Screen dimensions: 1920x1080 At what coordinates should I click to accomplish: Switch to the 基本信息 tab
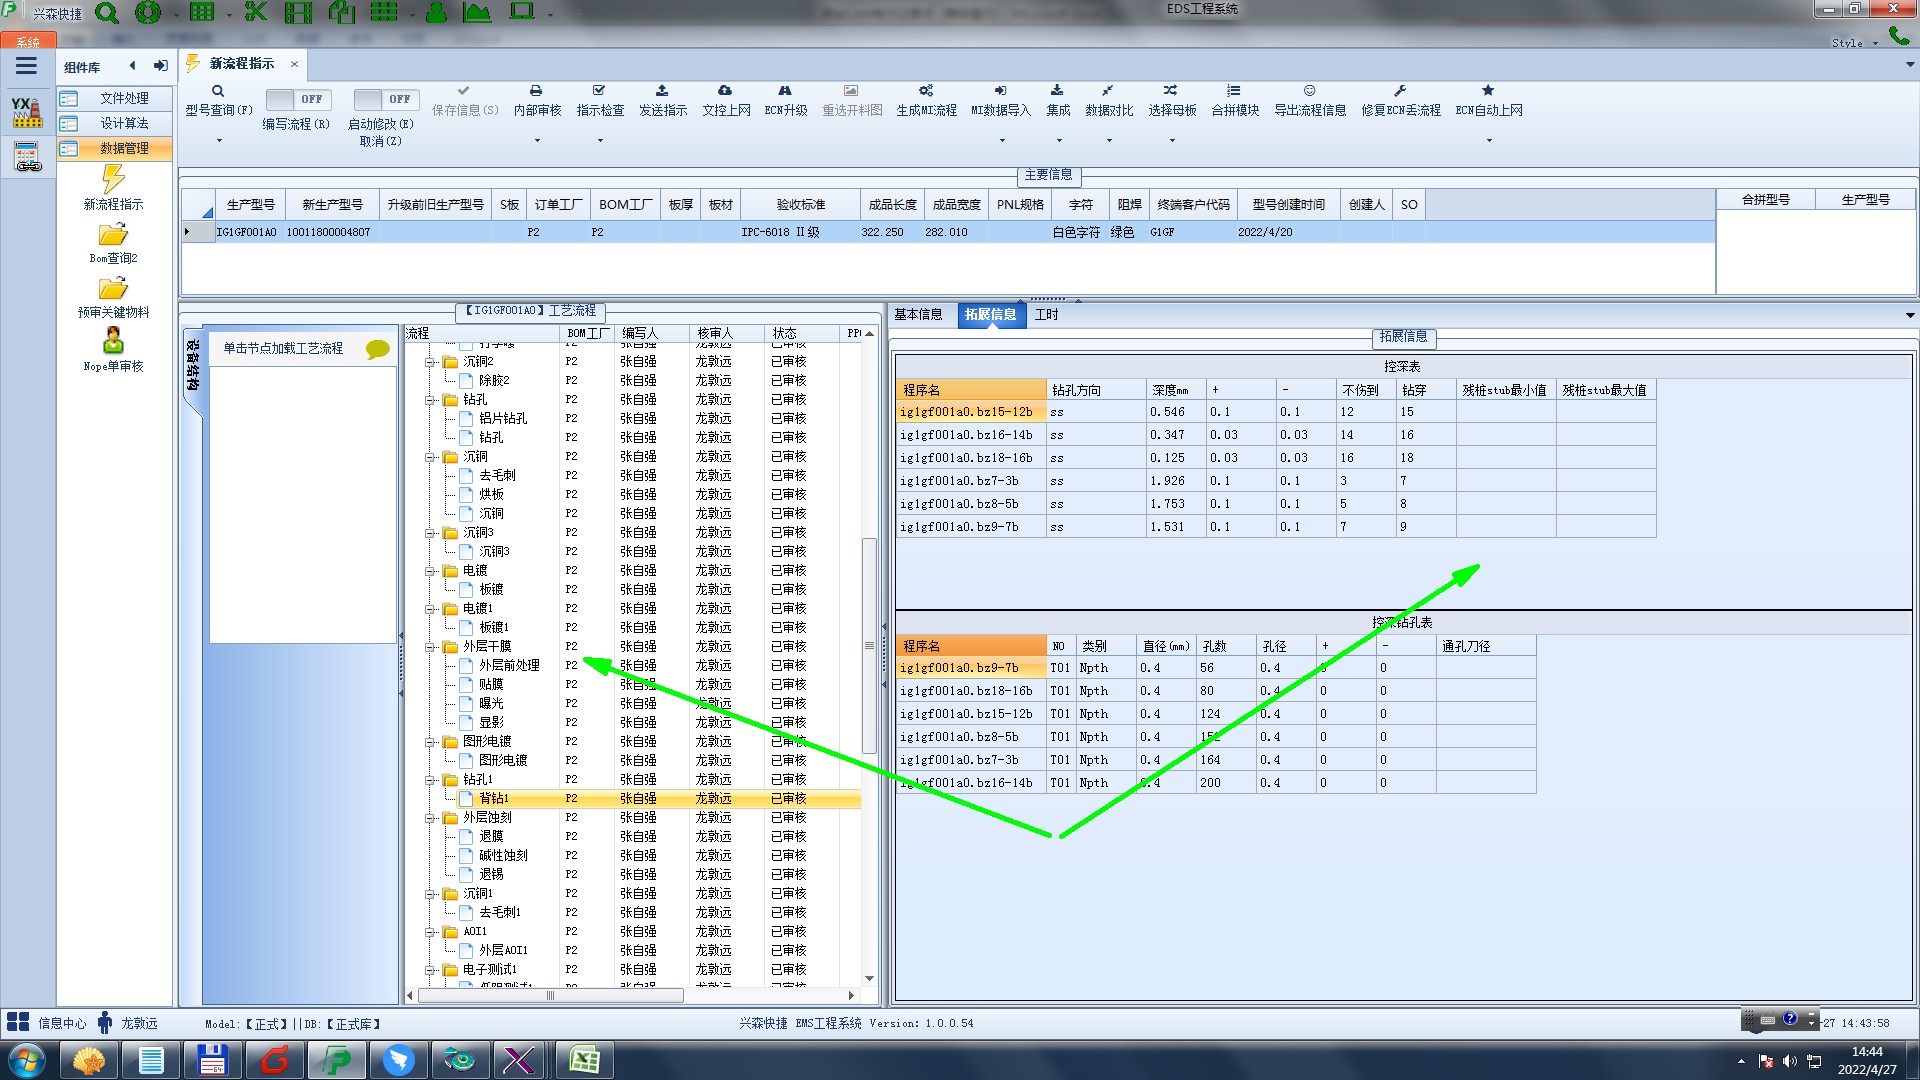(x=918, y=315)
